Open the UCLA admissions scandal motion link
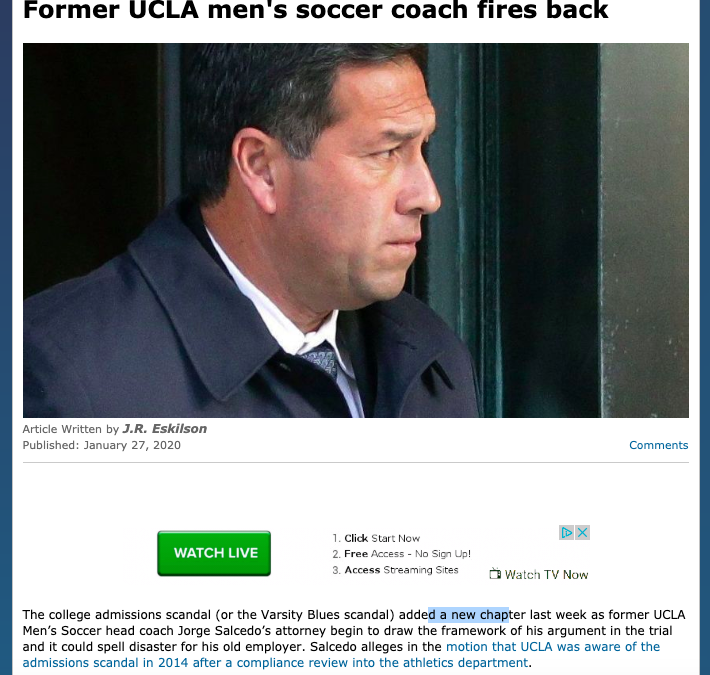This screenshot has height=675, width=710. click(553, 647)
